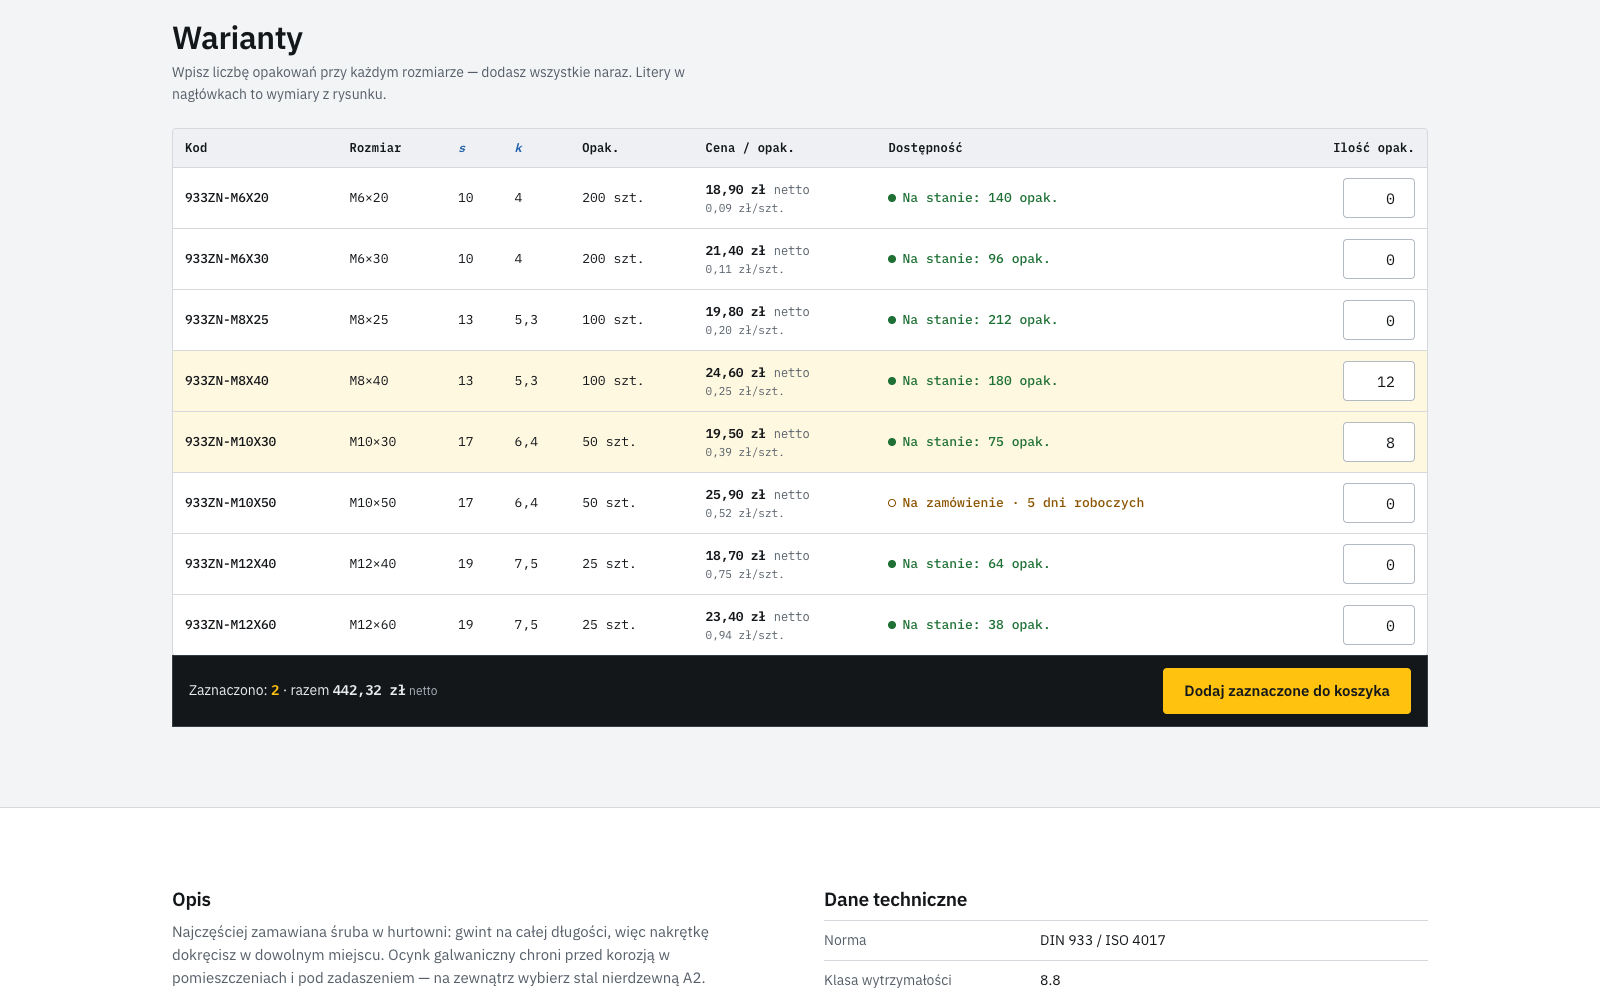
Task: Click the 'Dodaj zaznaczone do koszyka' button
Action: [x=1286, y=691]
